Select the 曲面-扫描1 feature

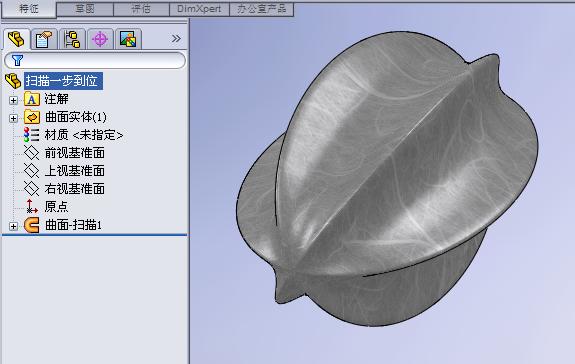tap(73, 225)
